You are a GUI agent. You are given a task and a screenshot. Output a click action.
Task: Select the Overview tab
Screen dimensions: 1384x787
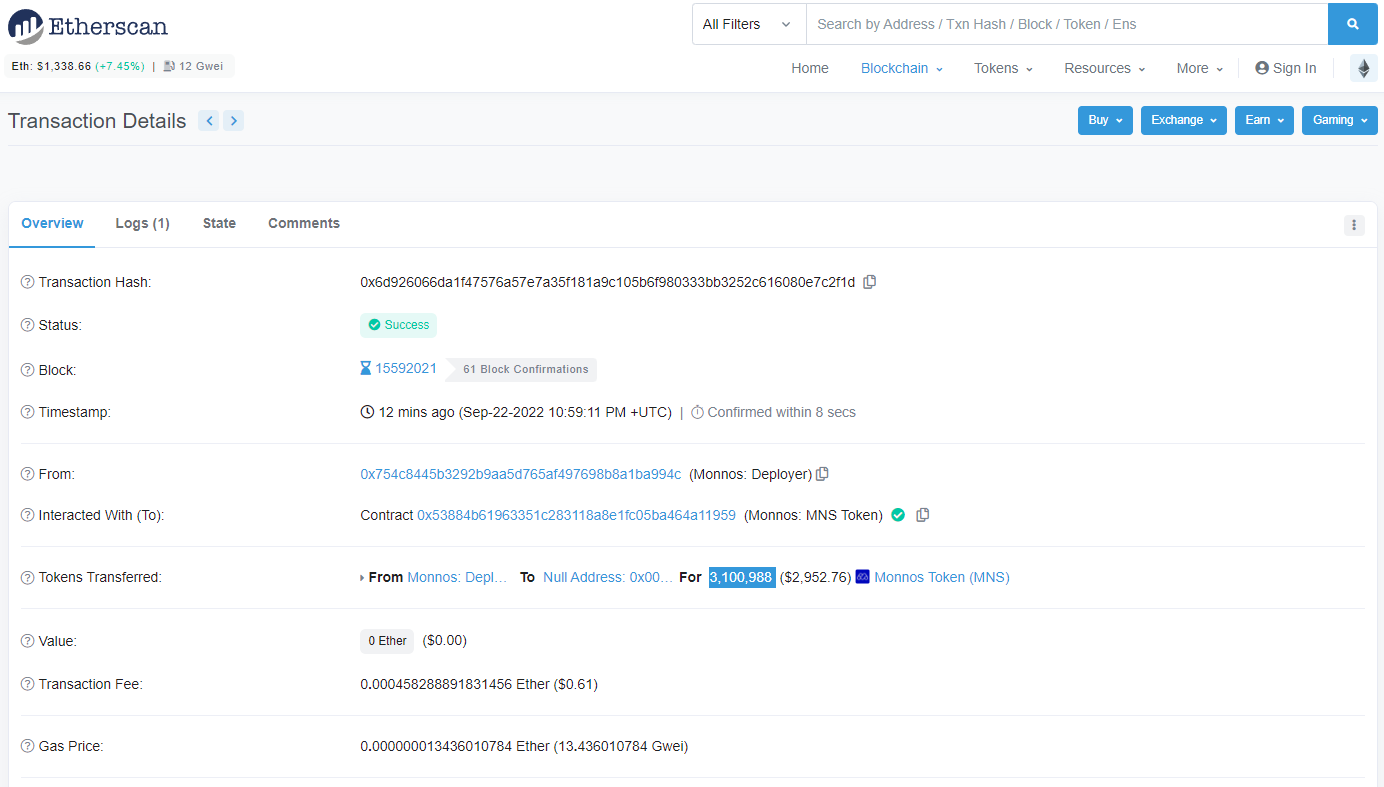point(52,224)
